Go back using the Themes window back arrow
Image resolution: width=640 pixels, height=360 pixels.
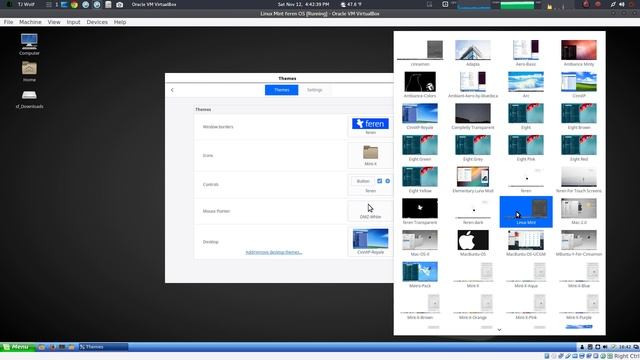[x=172, y=90]
